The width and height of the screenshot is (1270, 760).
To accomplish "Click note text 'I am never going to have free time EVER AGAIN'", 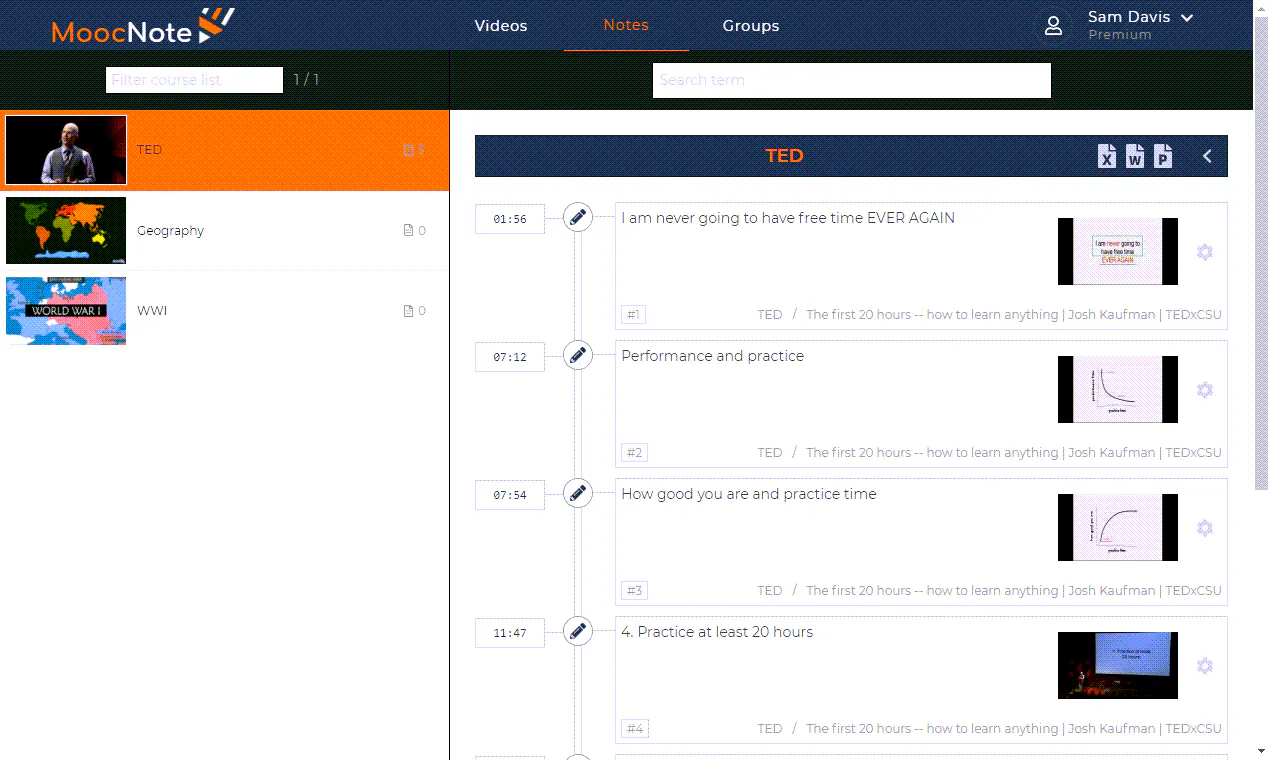I will (x=788, y=218).
